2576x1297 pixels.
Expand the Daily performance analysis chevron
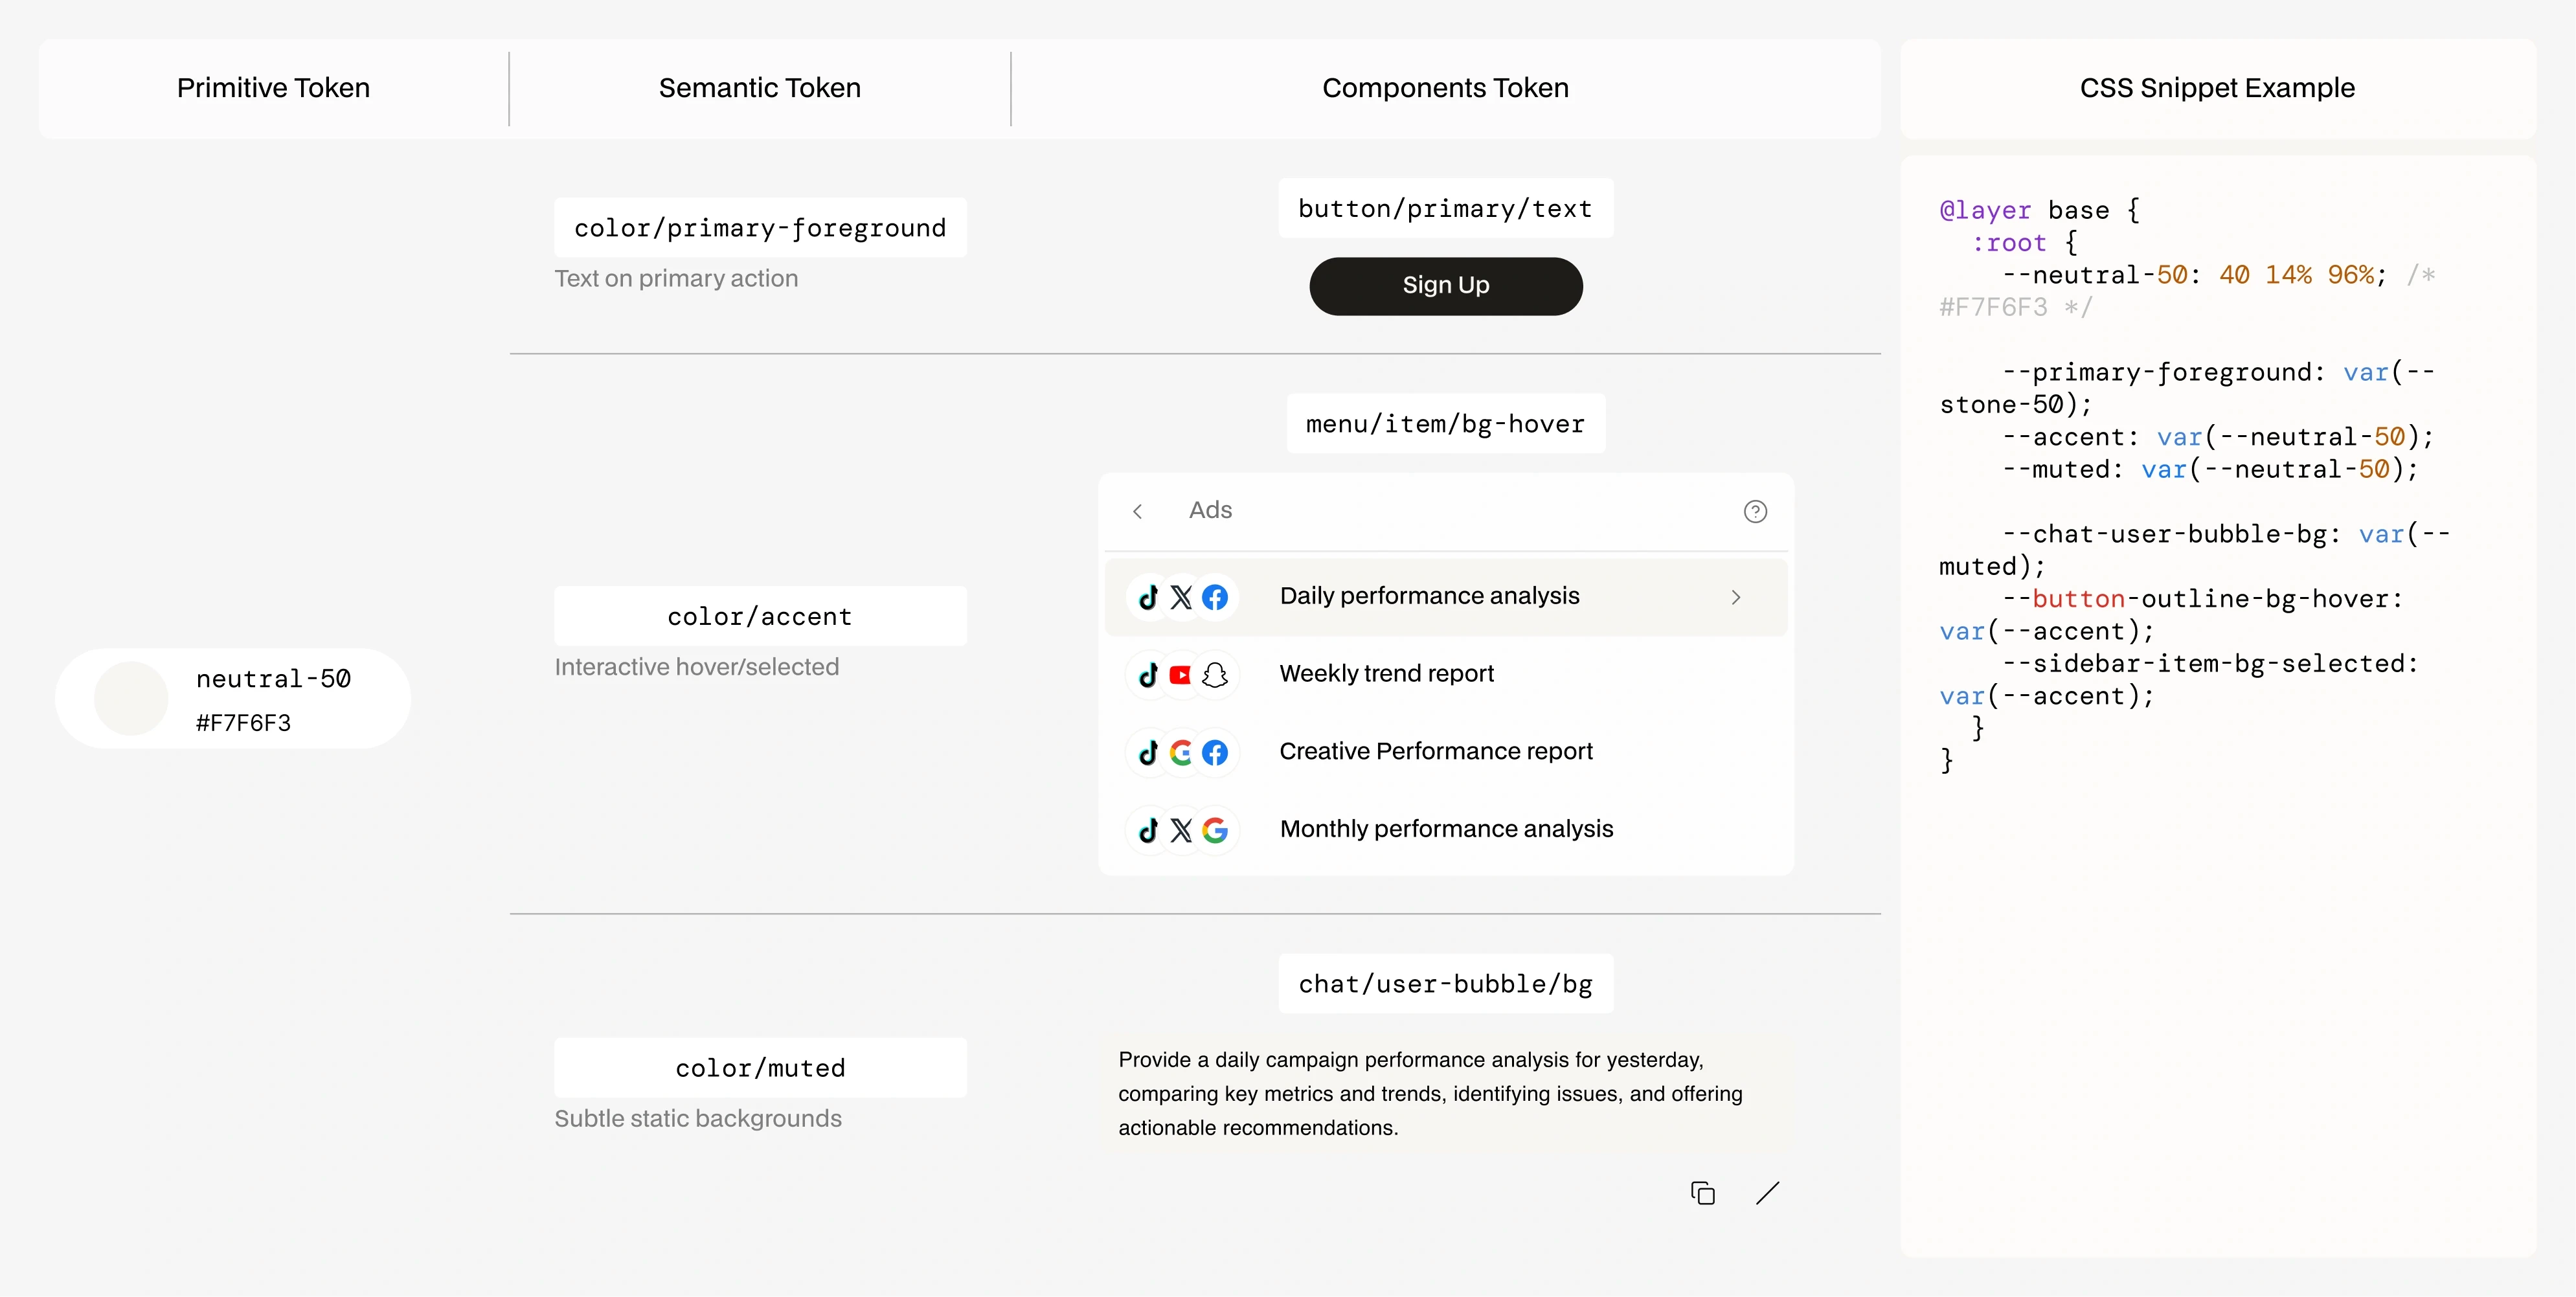(x=1735, y=596)
